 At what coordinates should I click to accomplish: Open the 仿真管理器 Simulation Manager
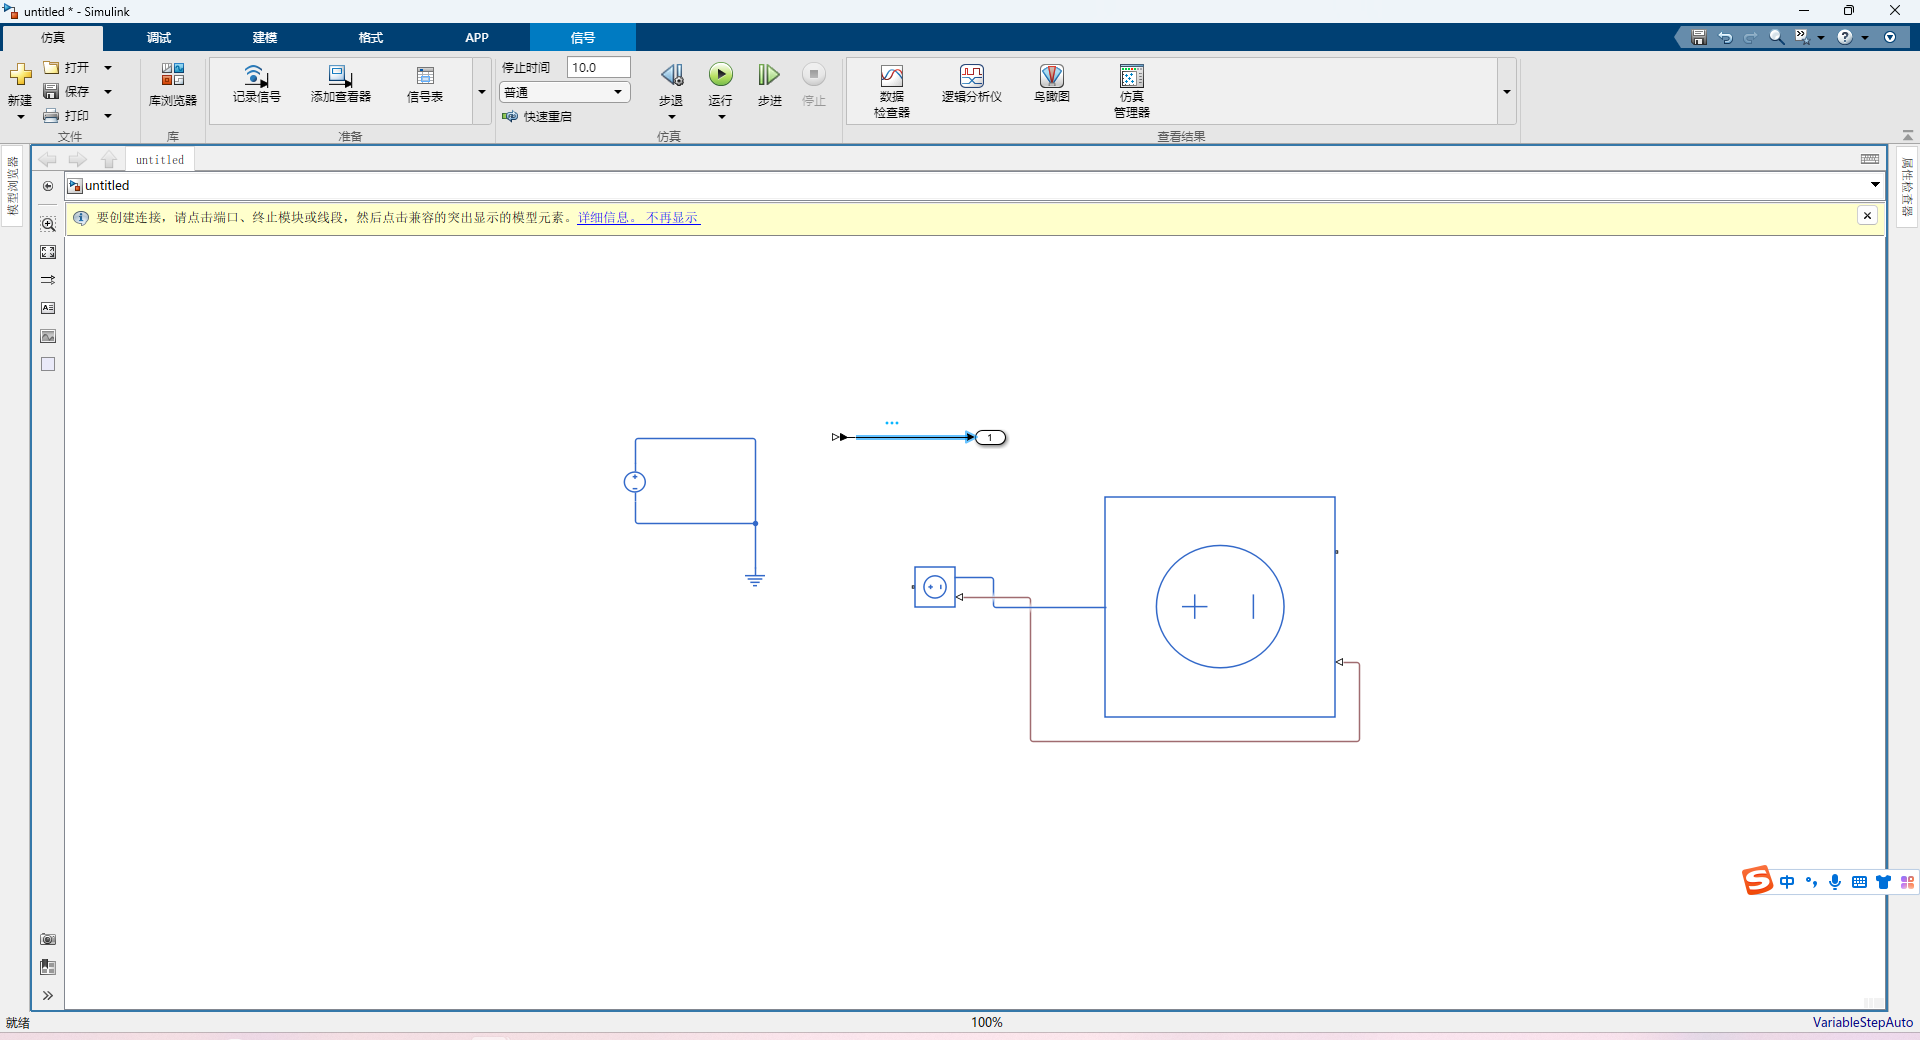coord(1132,91)
